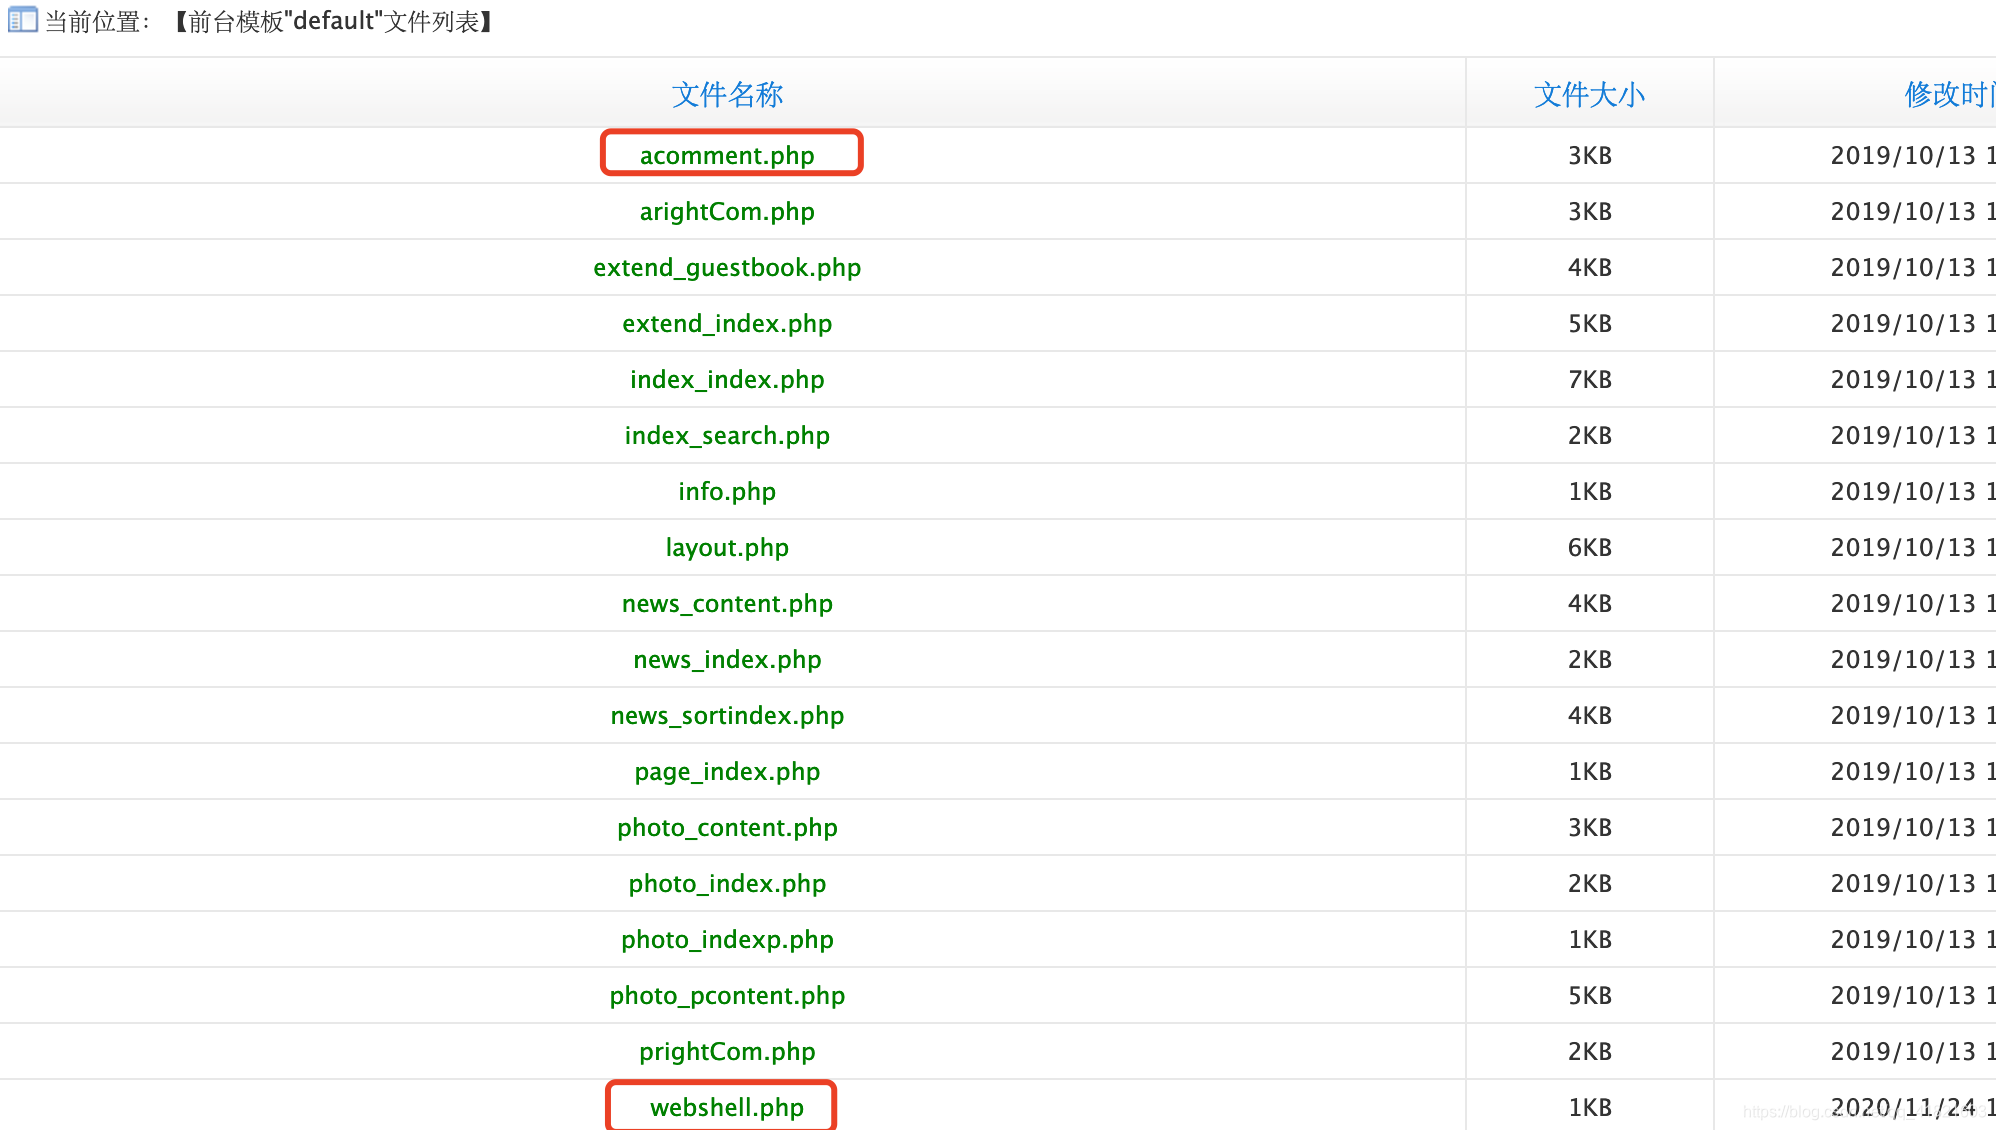The width and height of the screenshot is (1996, 1130).
Task: Open layout.php template file
Action: point(727,547)
